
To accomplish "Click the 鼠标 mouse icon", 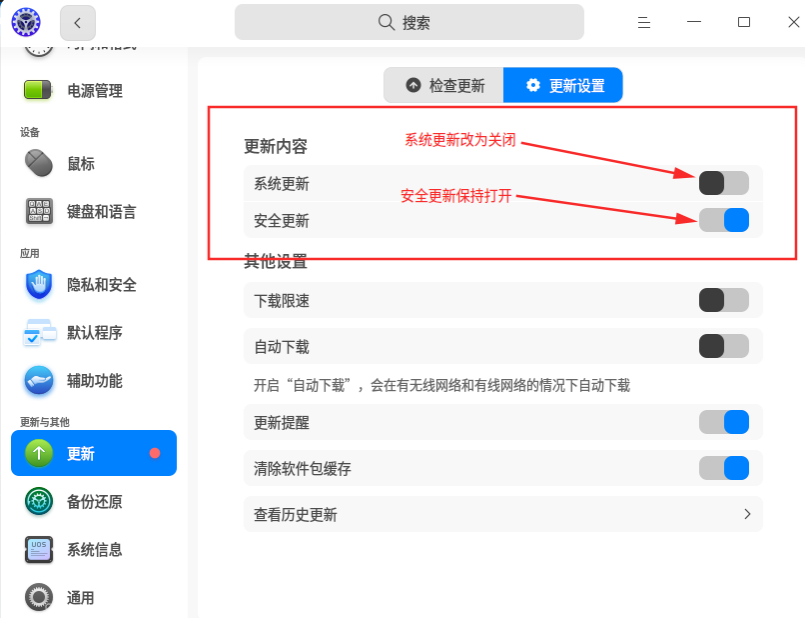I will point(39,163).
